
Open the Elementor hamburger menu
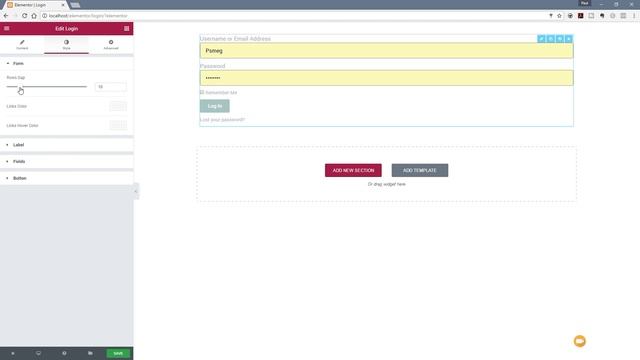coord(7,29)
